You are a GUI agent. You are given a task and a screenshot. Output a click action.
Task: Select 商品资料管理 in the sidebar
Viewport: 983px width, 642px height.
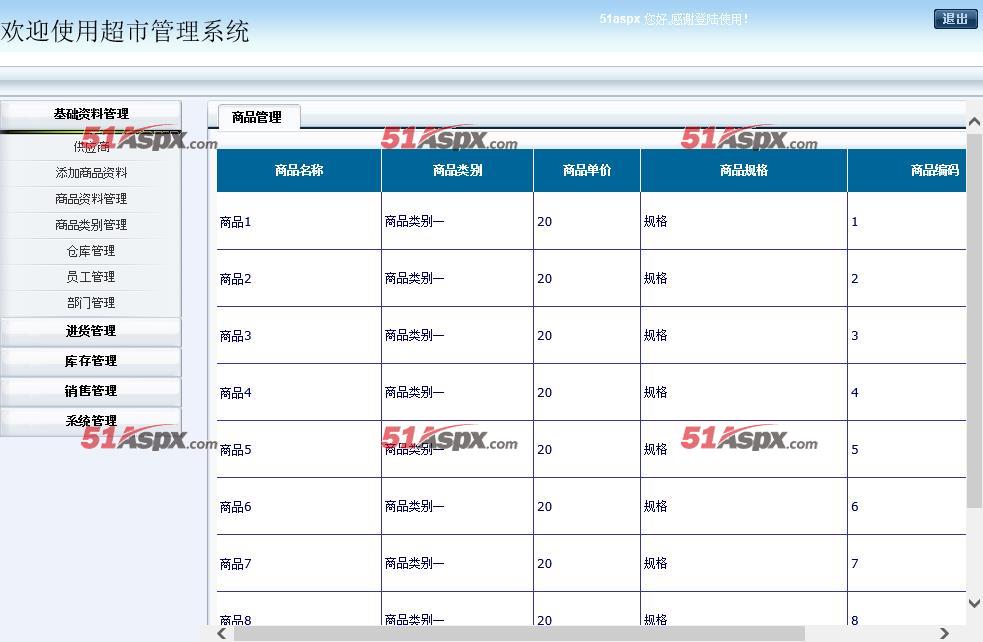pyautogui.click(x=90, y=198)
